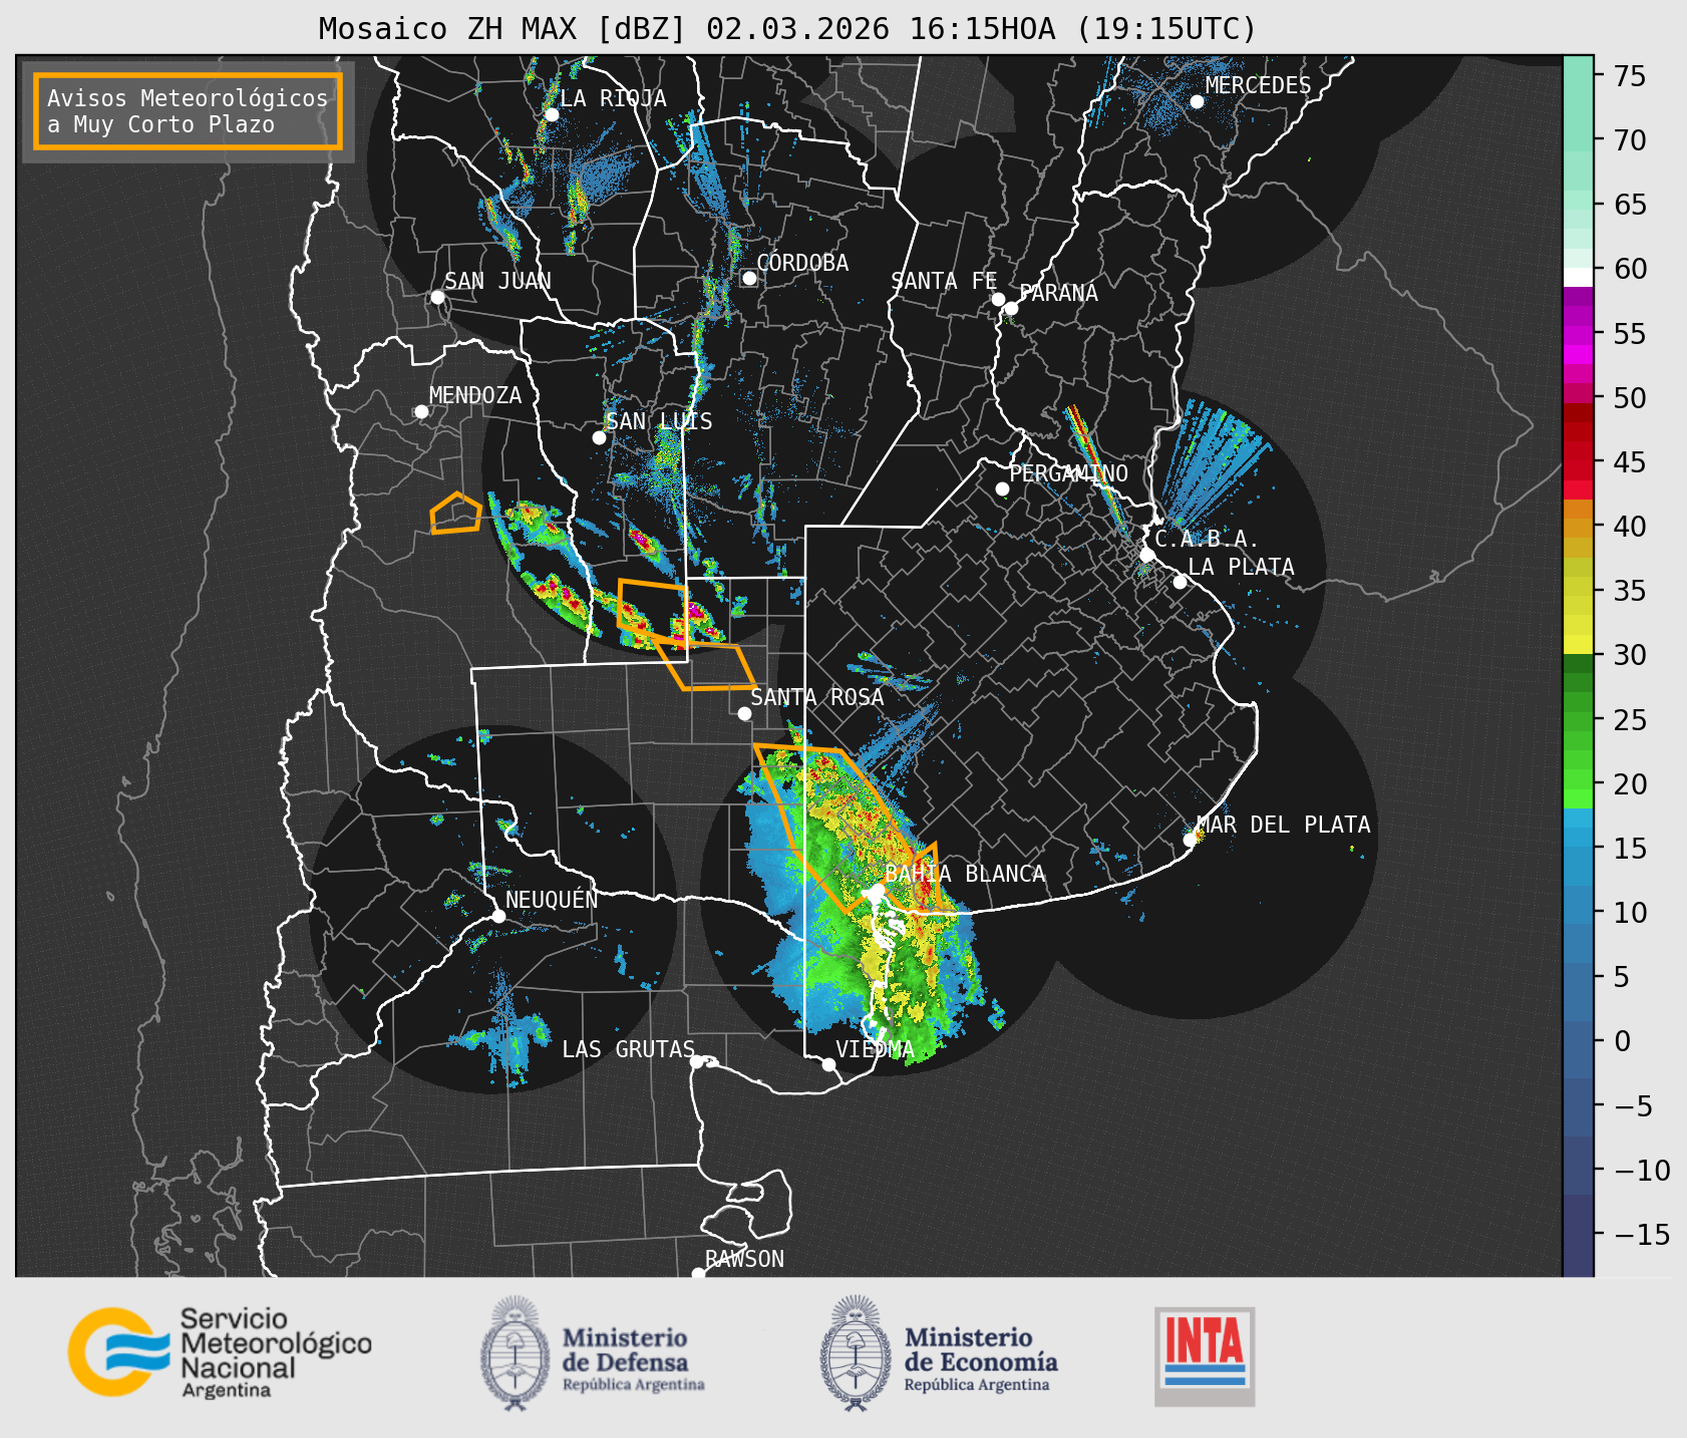Viewport: 1687px width, 1438px height.
Task: Click the SAN LUIS city dot
Action: click(x=599, y=438)
